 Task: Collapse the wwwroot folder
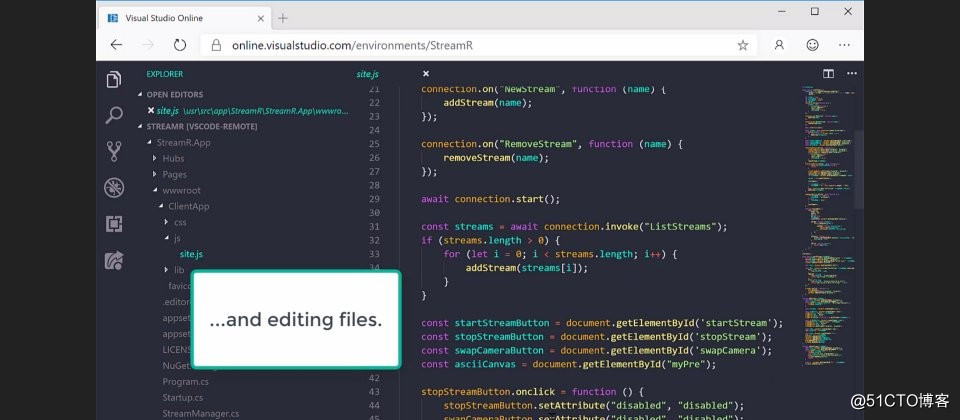coord(176,190)
